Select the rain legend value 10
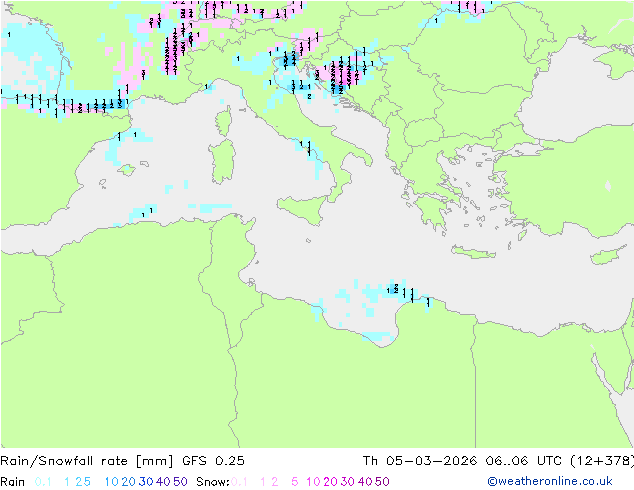This screenshot has height=490, width=634. 112,482
